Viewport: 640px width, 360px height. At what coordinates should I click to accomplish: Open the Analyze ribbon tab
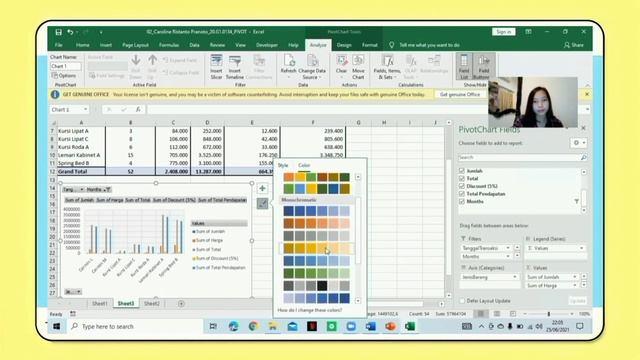point(318,45)
